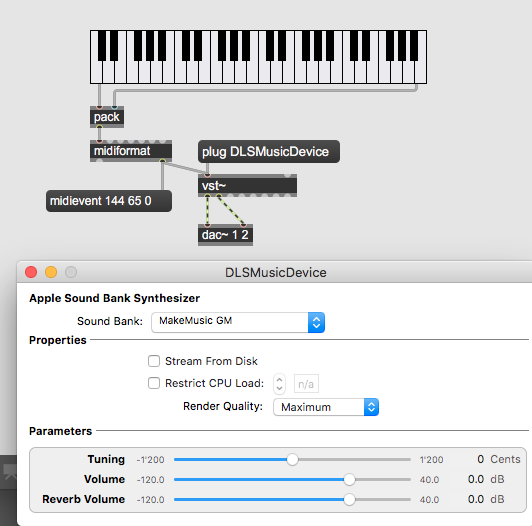This screenshot has height=526, width=532.
Task: Click the Parameters section heading
Action: [60, 431]
